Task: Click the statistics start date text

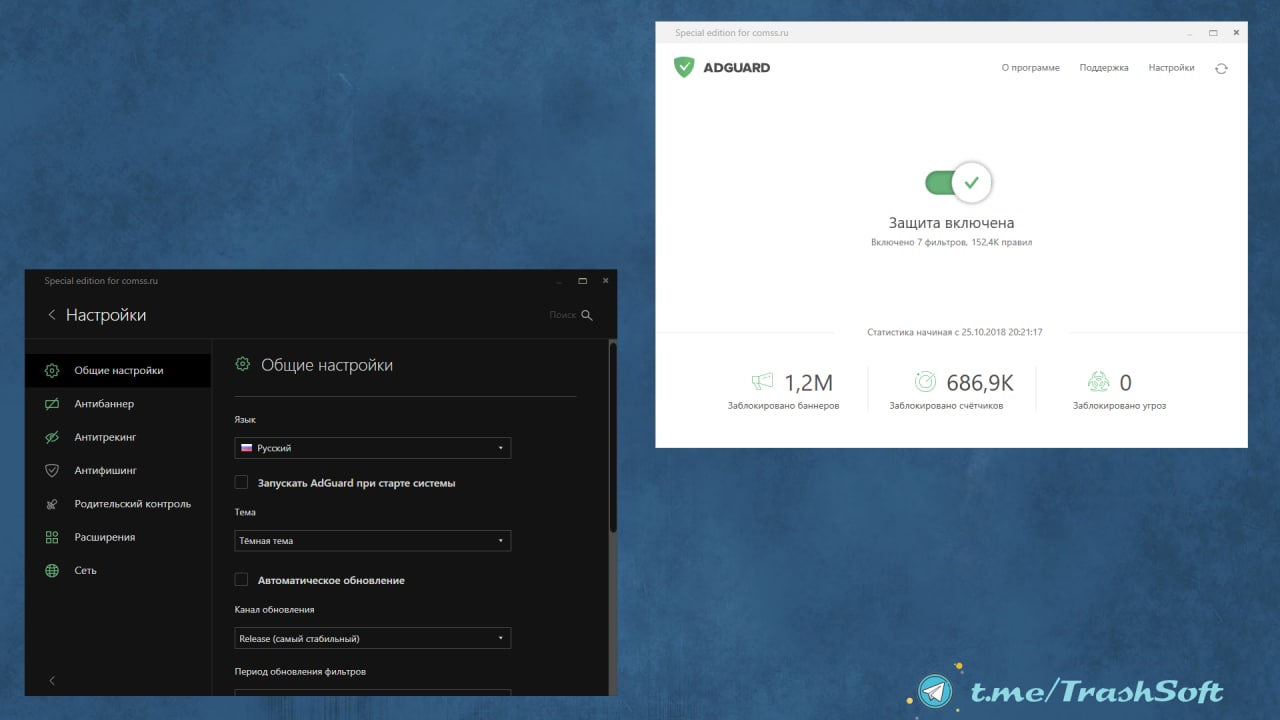Action: [954, 332]
